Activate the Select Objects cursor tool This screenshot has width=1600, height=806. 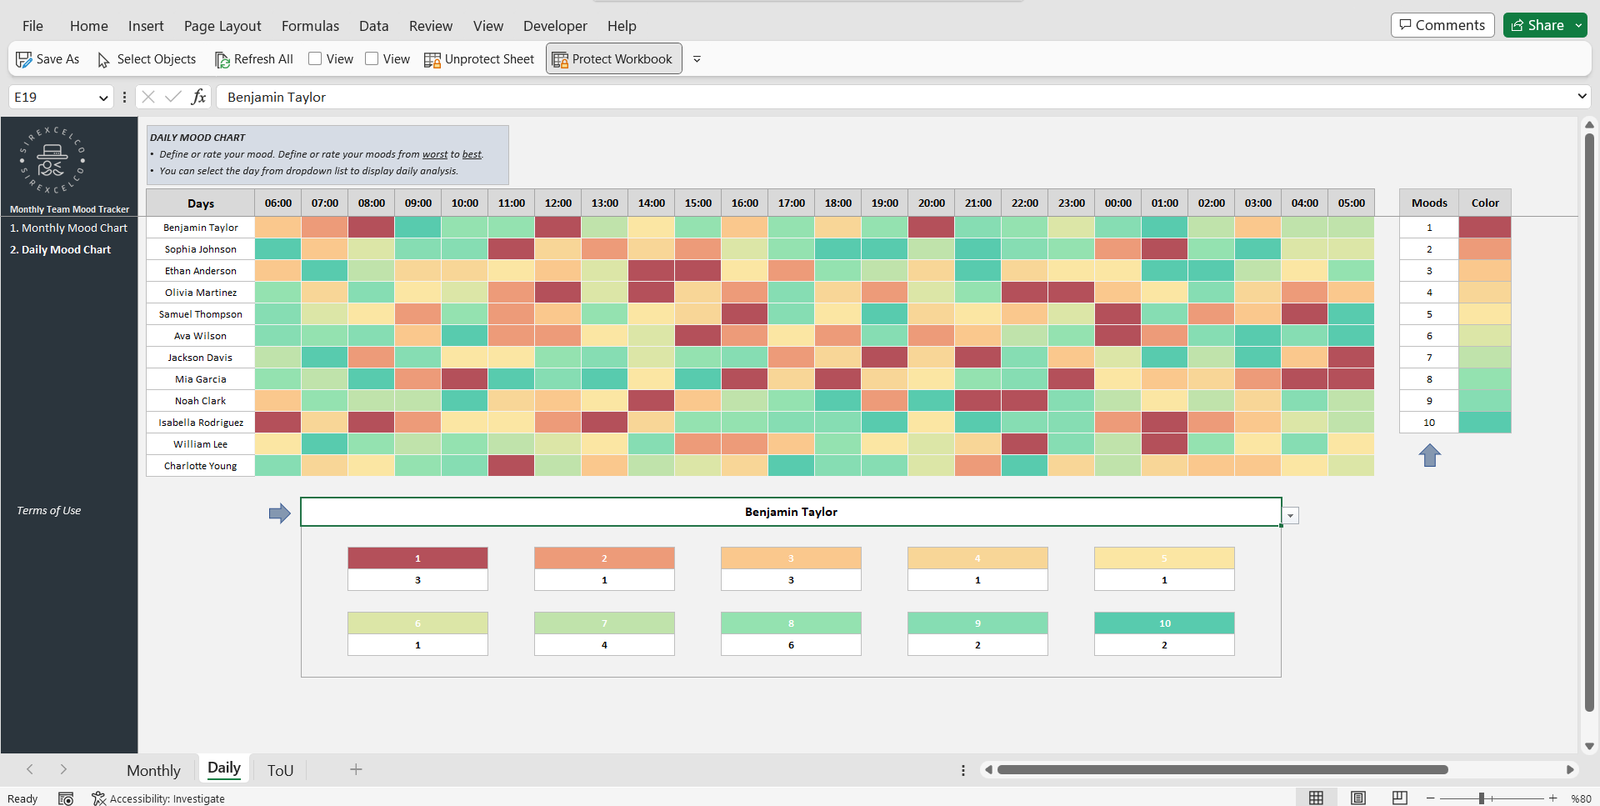point(103,60)
